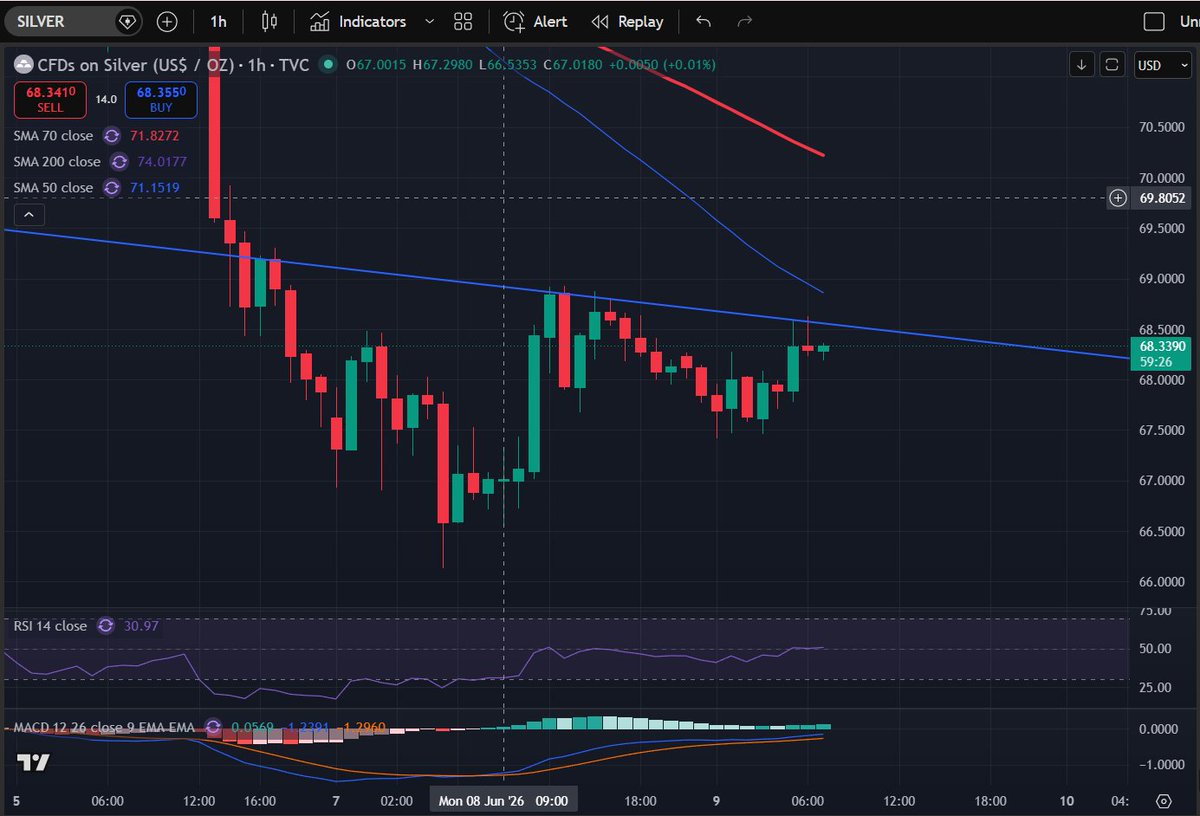
Task: Click the BUY 68.355 button
Action: [x=161, y=100]
